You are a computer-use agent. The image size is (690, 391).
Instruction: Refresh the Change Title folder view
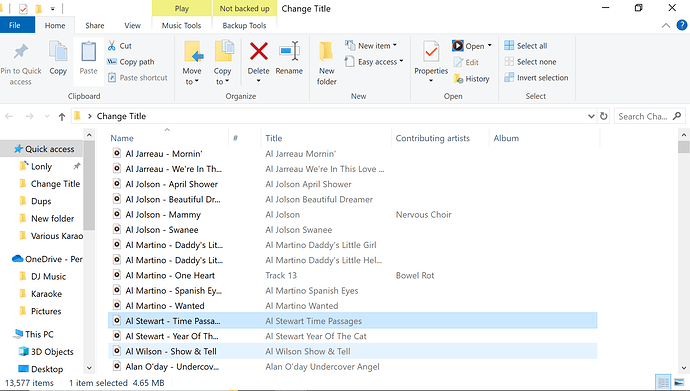(x=604, y=116)
